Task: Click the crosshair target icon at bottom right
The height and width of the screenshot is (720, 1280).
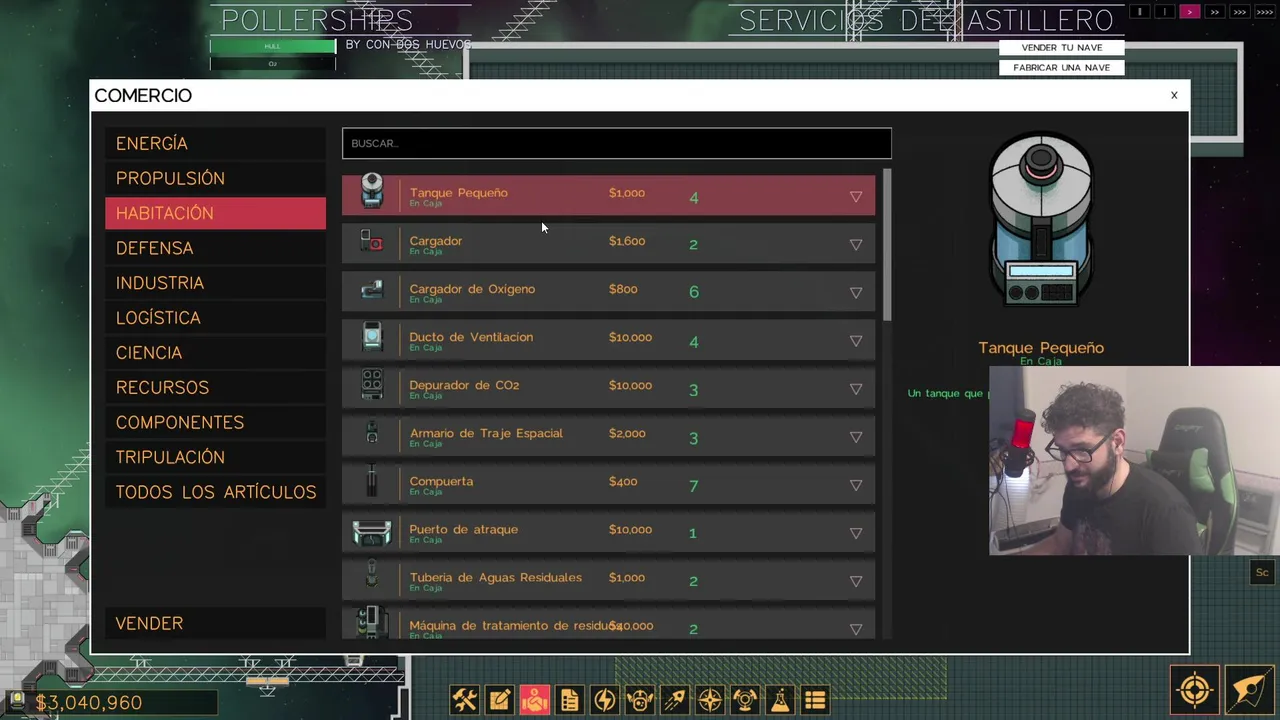Action: pos(1195,690)
